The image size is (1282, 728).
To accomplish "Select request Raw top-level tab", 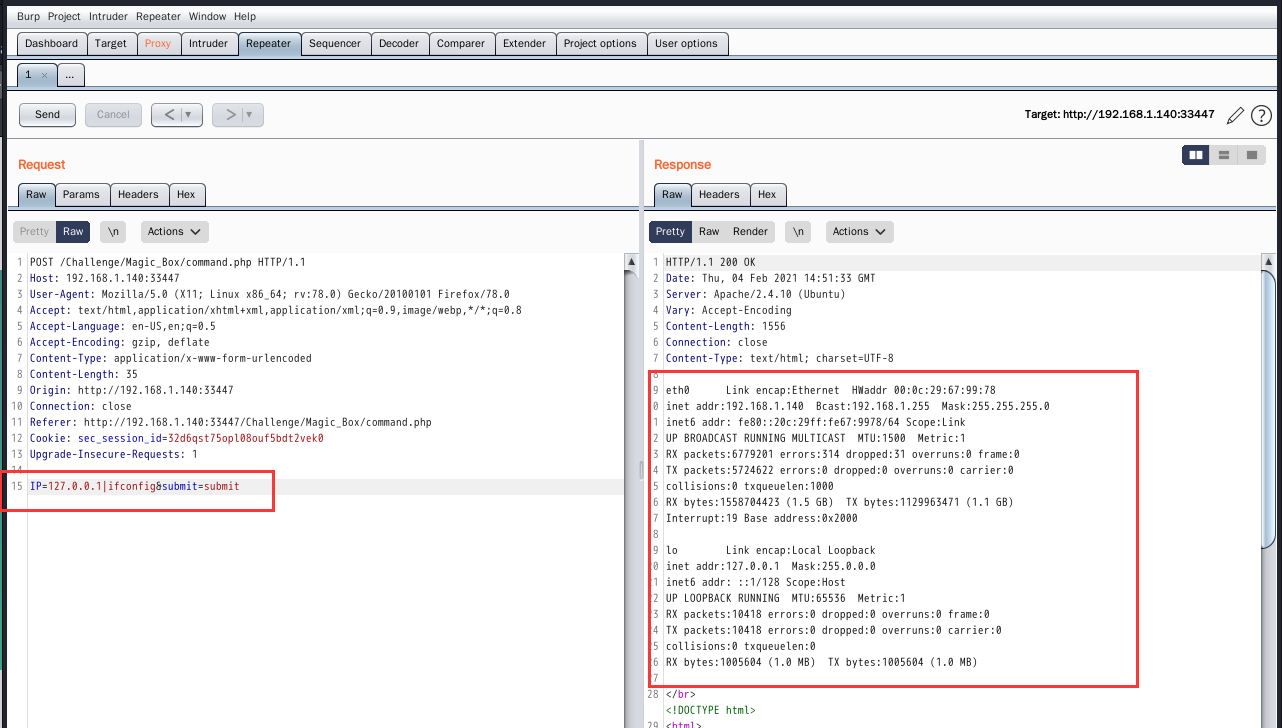I will point(36,195).
